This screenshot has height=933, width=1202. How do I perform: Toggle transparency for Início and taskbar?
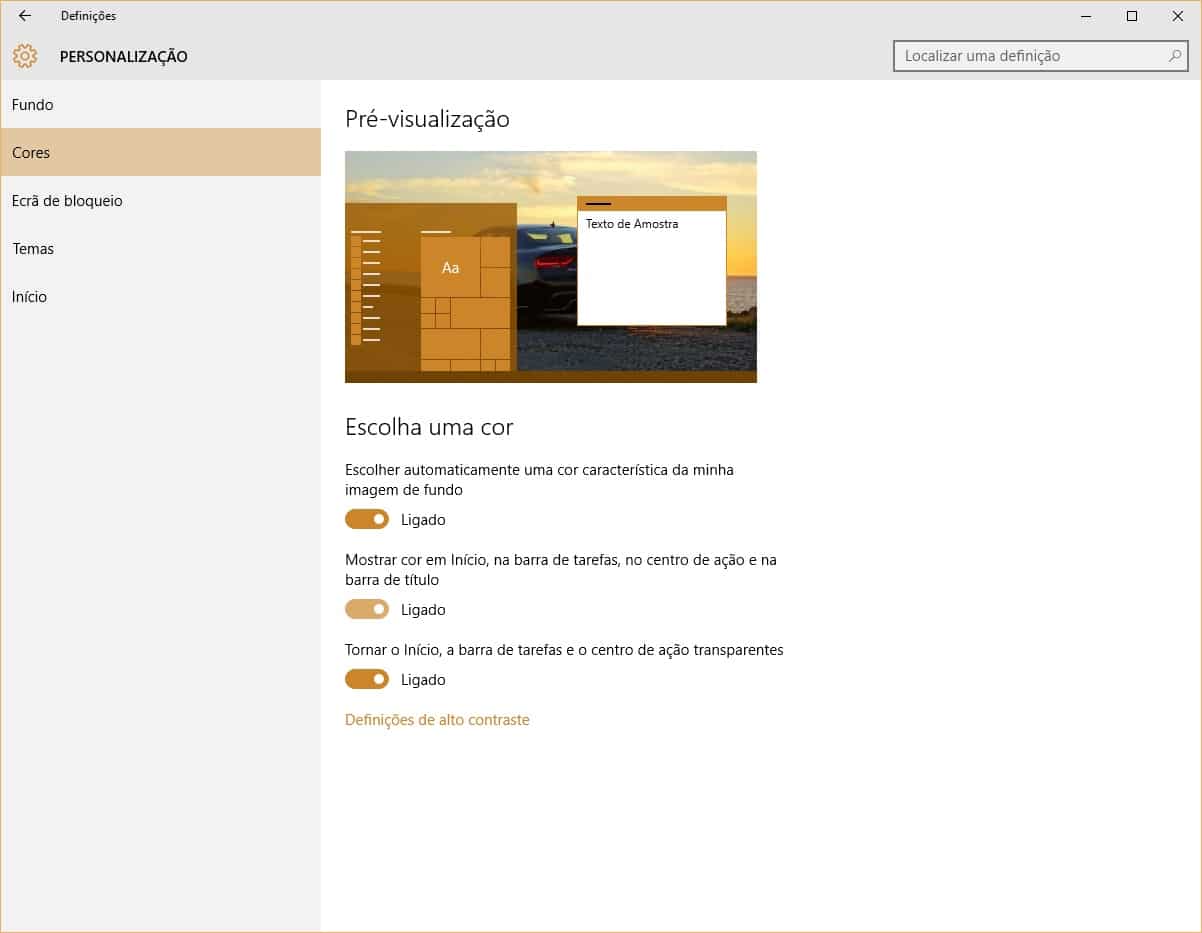(367, 679)
